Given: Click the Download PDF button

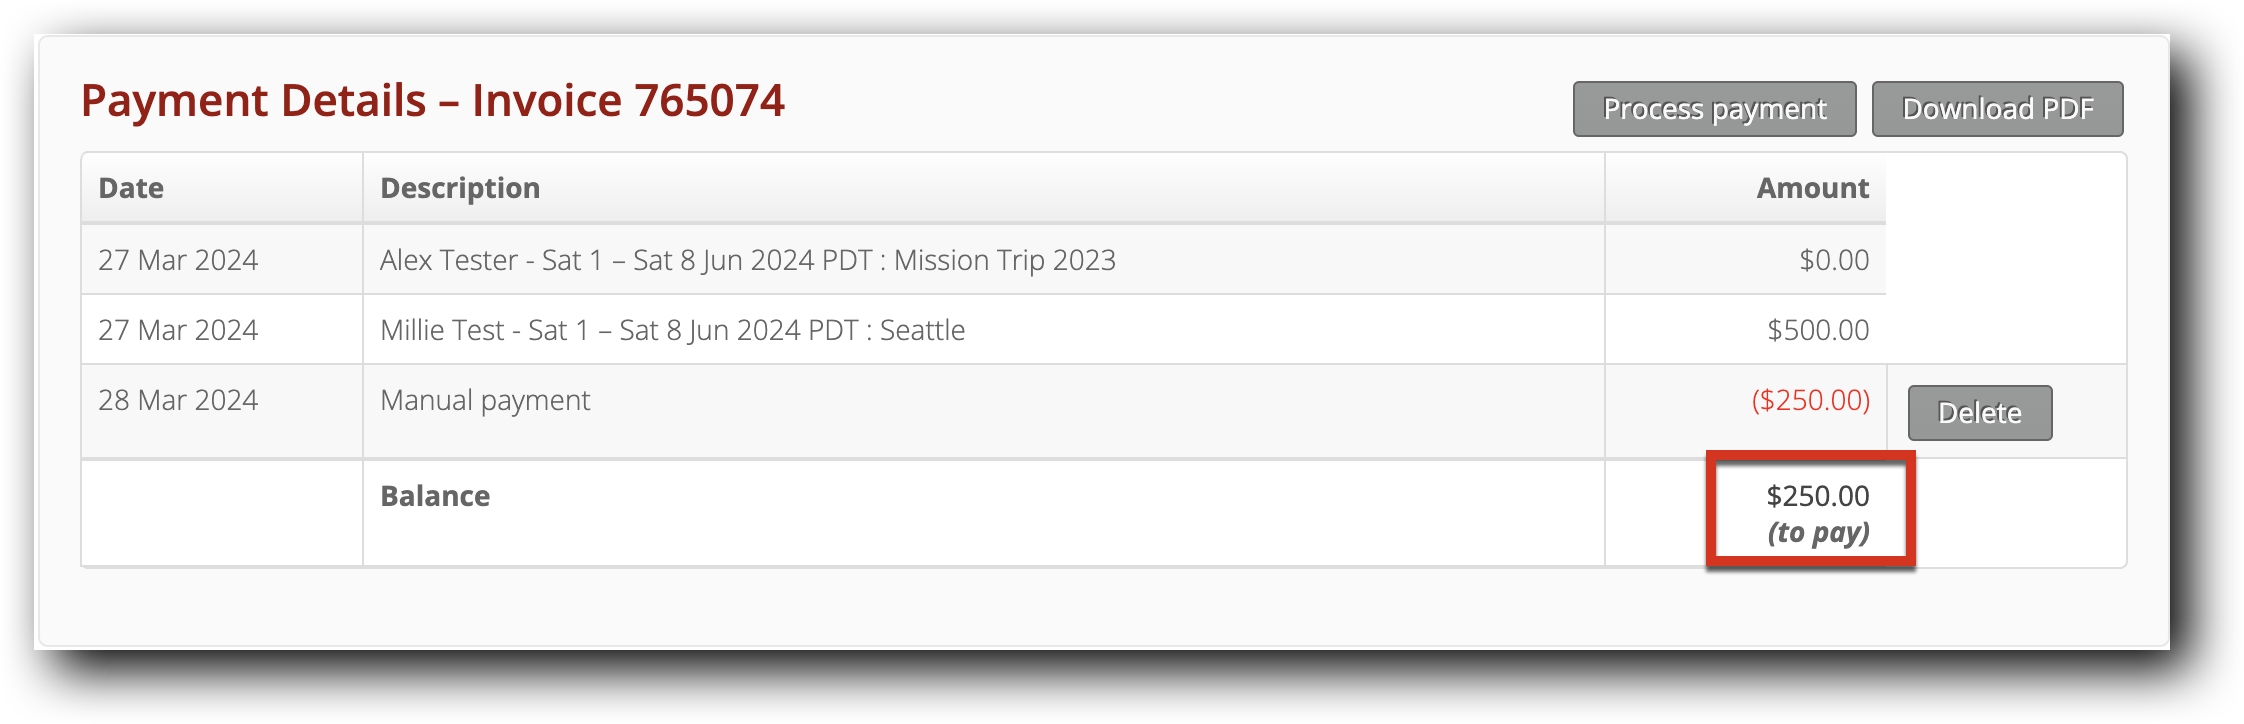Looking at the screenshot, I should (x=1997, y=109).
